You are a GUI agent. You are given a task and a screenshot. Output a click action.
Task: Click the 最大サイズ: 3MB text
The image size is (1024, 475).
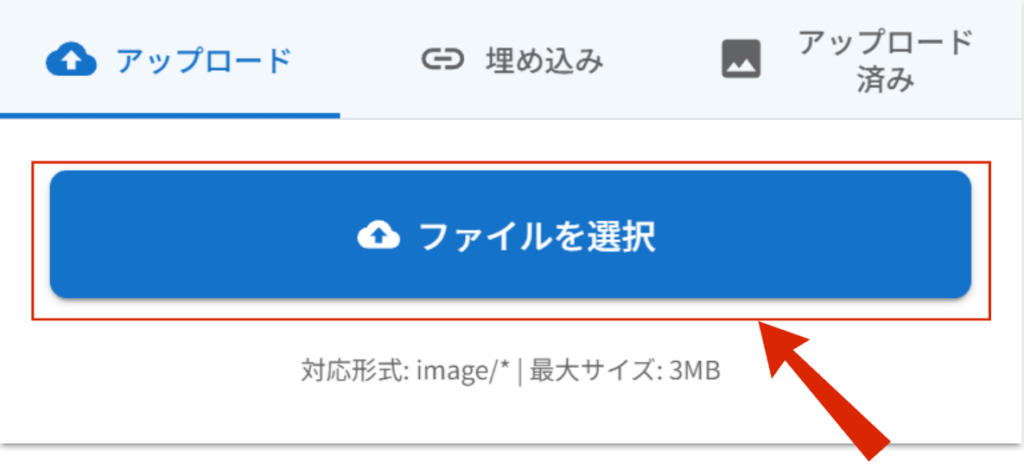pos(625,371)
